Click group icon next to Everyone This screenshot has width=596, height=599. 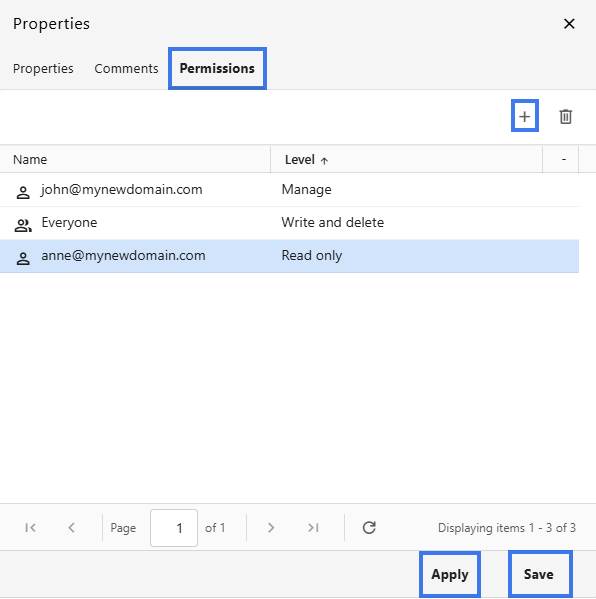(x=23, y=225)
